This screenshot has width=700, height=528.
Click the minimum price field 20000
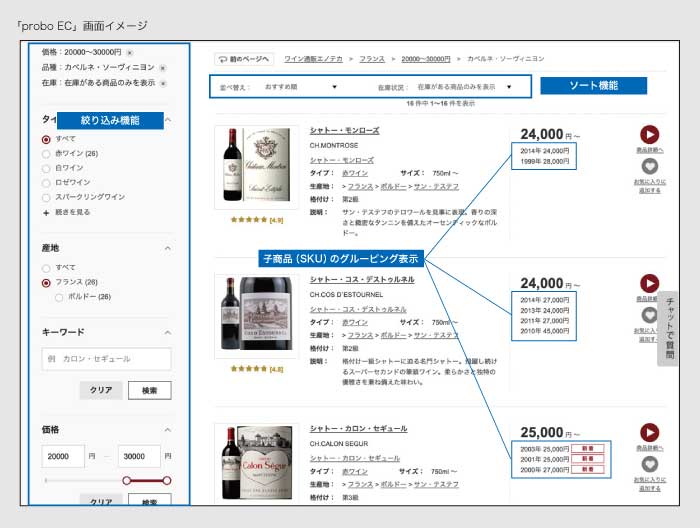tap(63, 456)
